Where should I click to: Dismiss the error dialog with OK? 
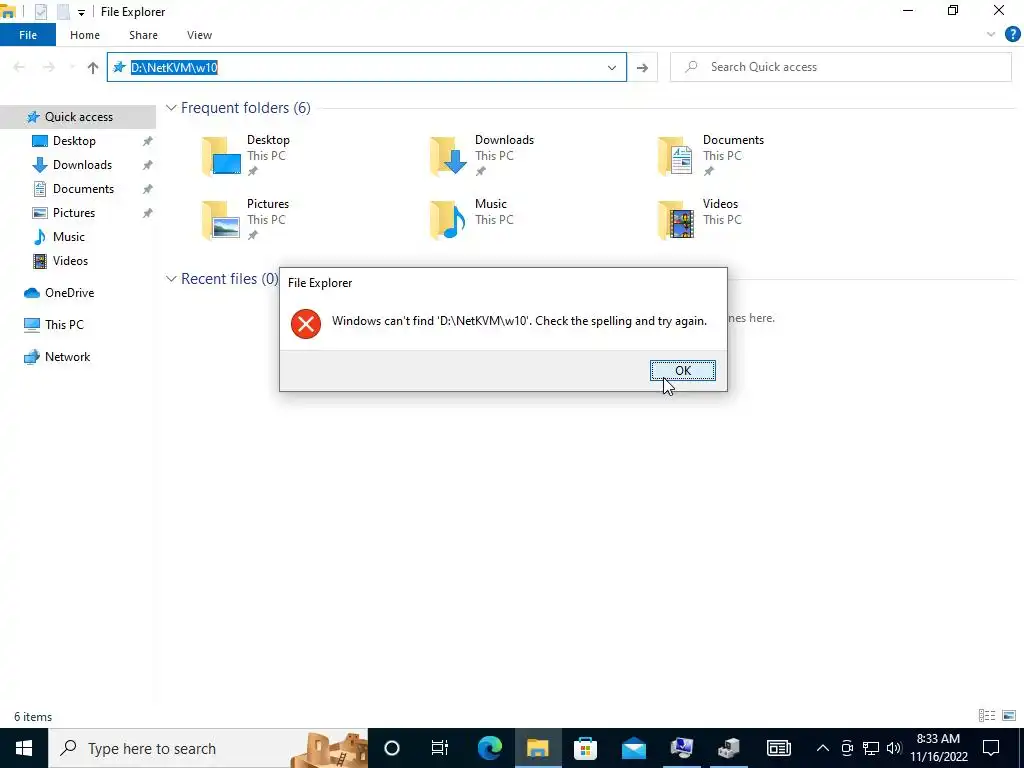(x=682, y=370)
